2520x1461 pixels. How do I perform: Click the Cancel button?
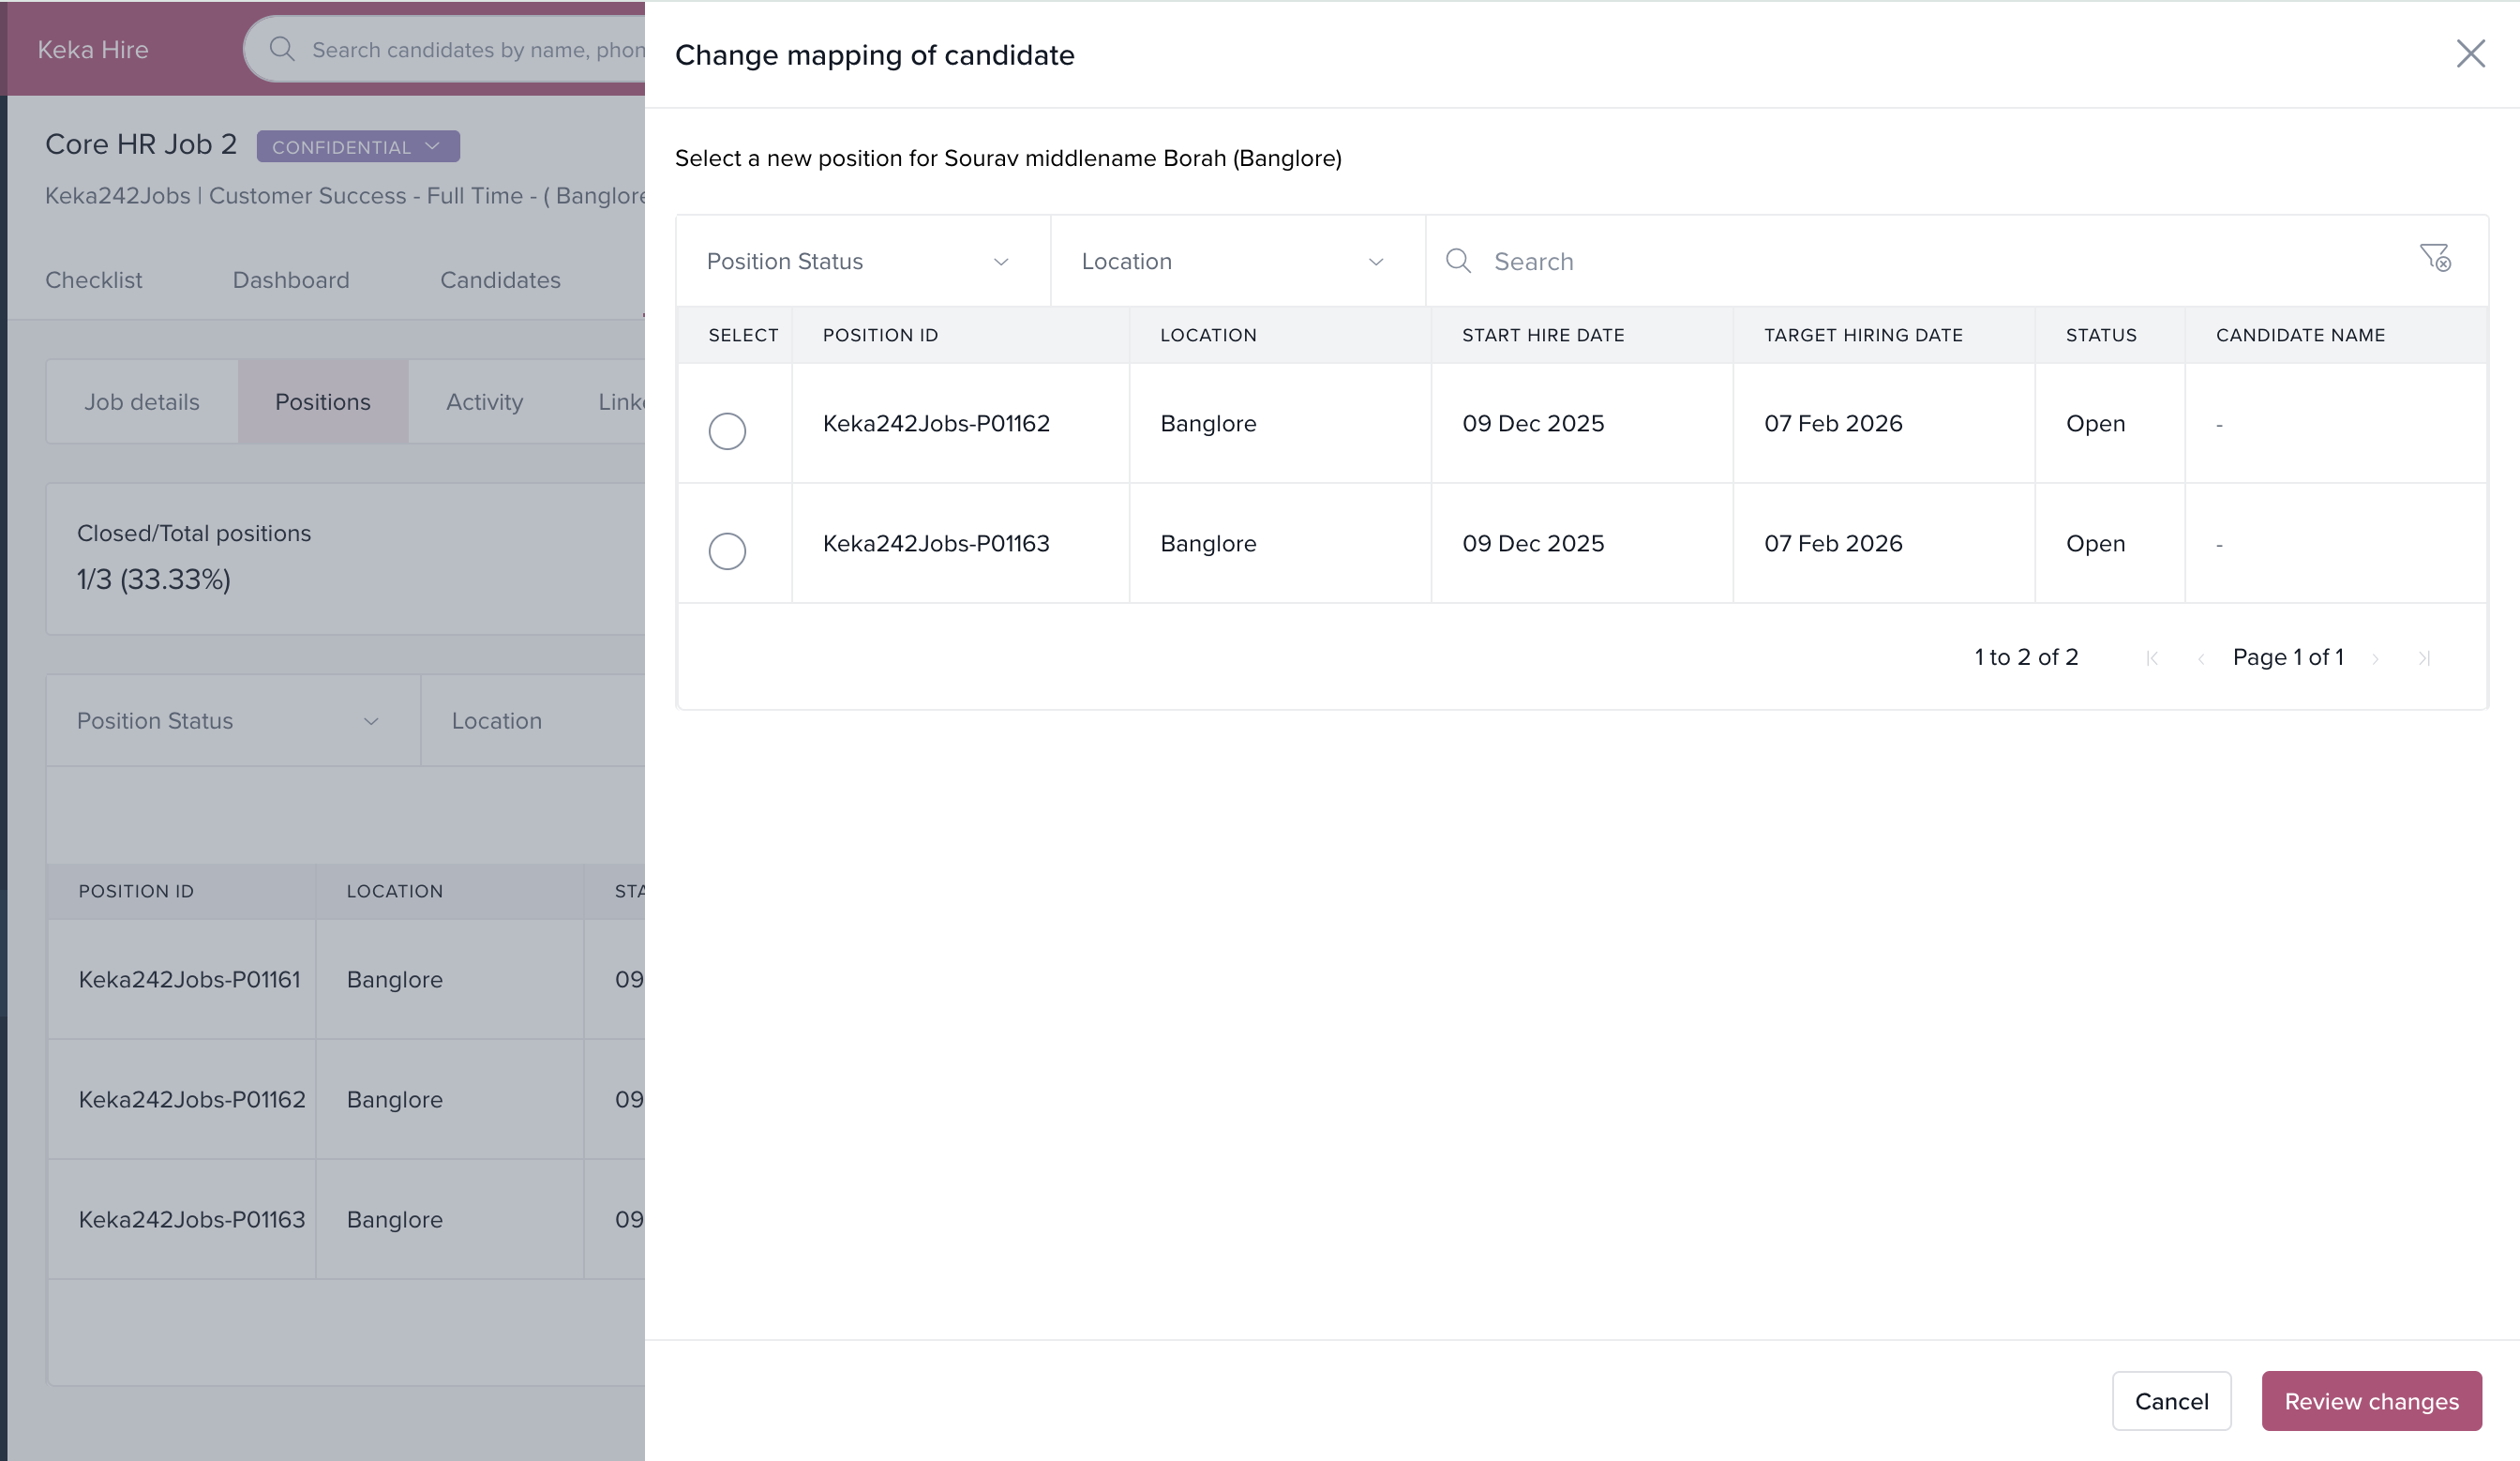[x=2171, y=1401]
